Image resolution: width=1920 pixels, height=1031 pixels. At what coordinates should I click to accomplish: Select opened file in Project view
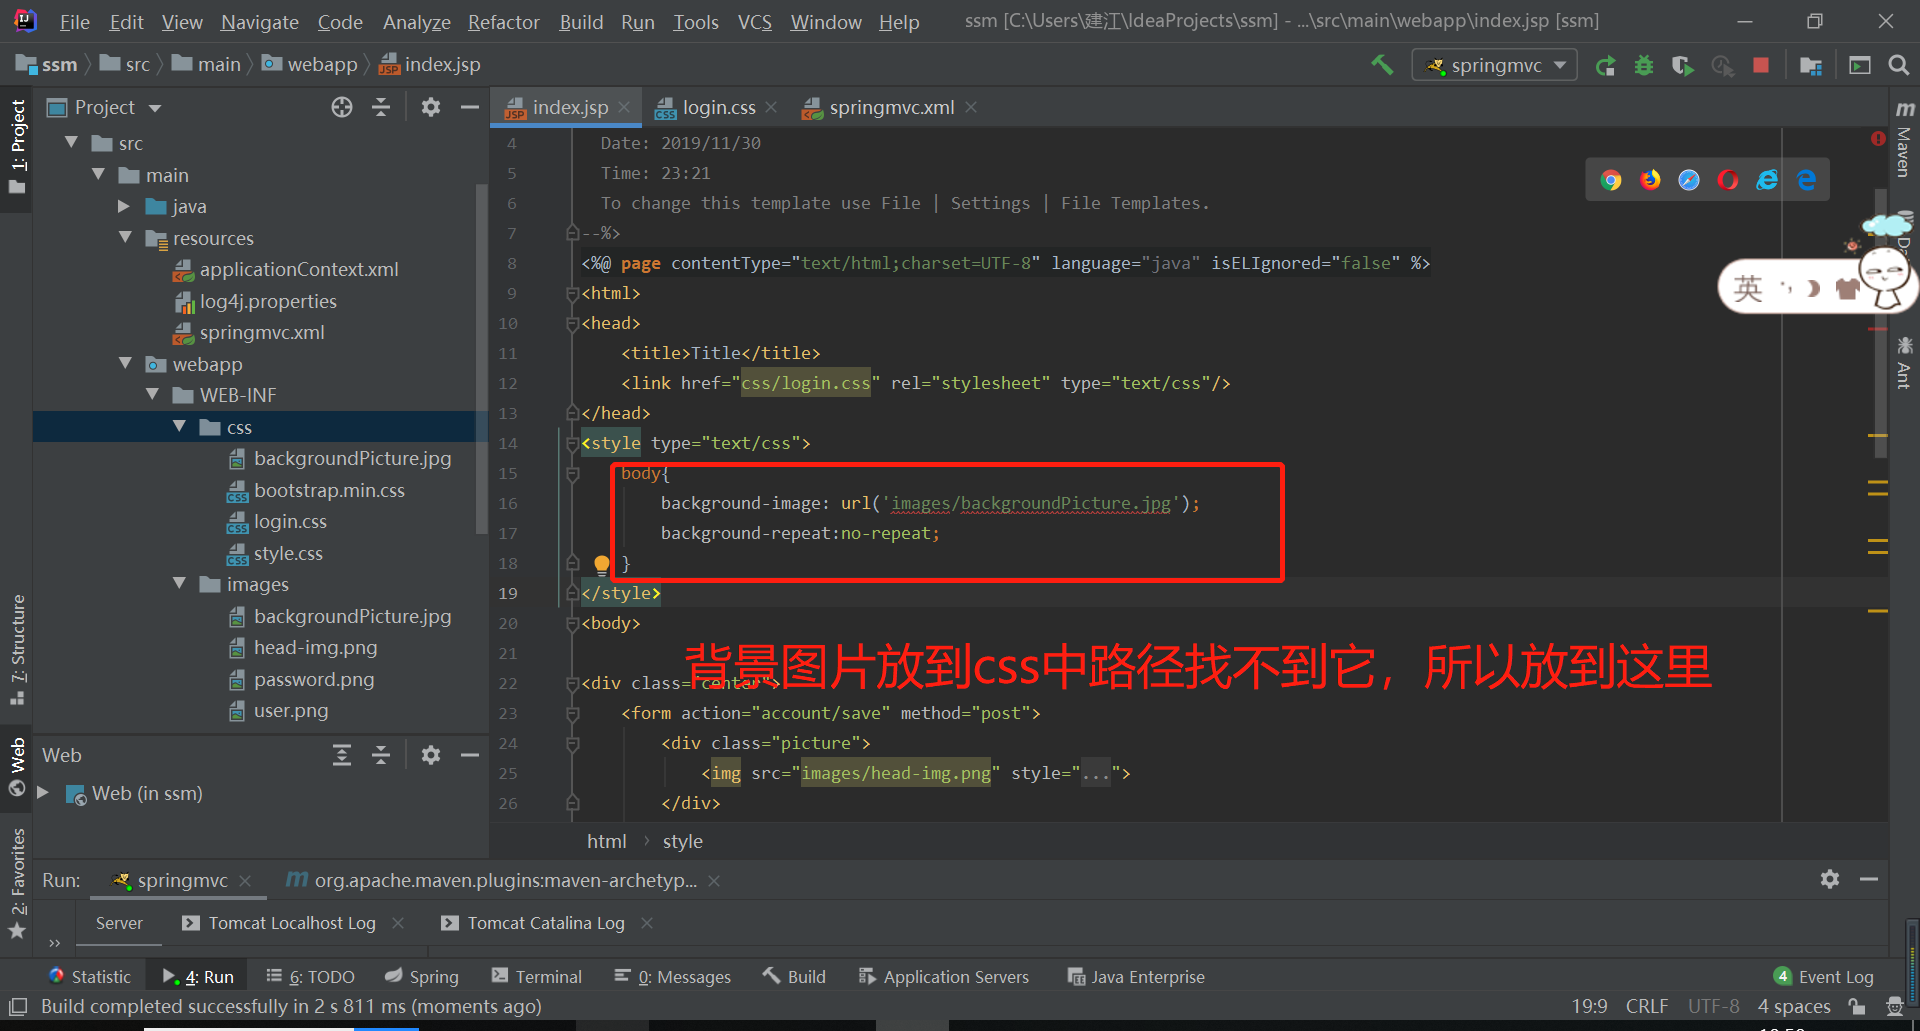coord(342,107)
